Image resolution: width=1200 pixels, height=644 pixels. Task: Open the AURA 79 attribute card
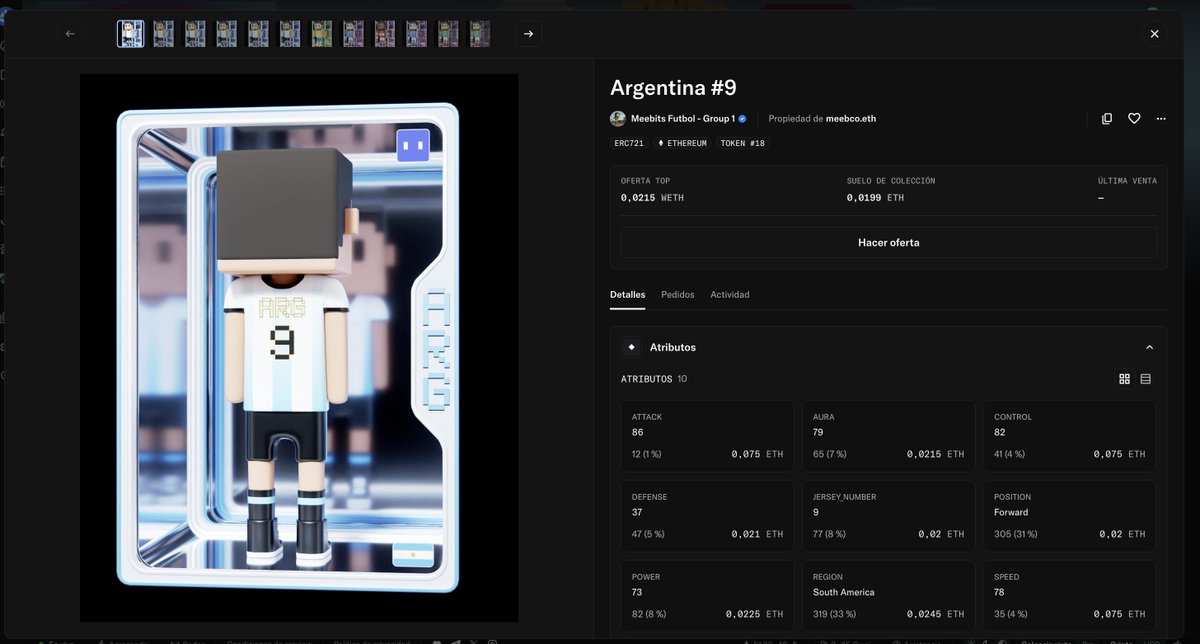pos(888,437)
